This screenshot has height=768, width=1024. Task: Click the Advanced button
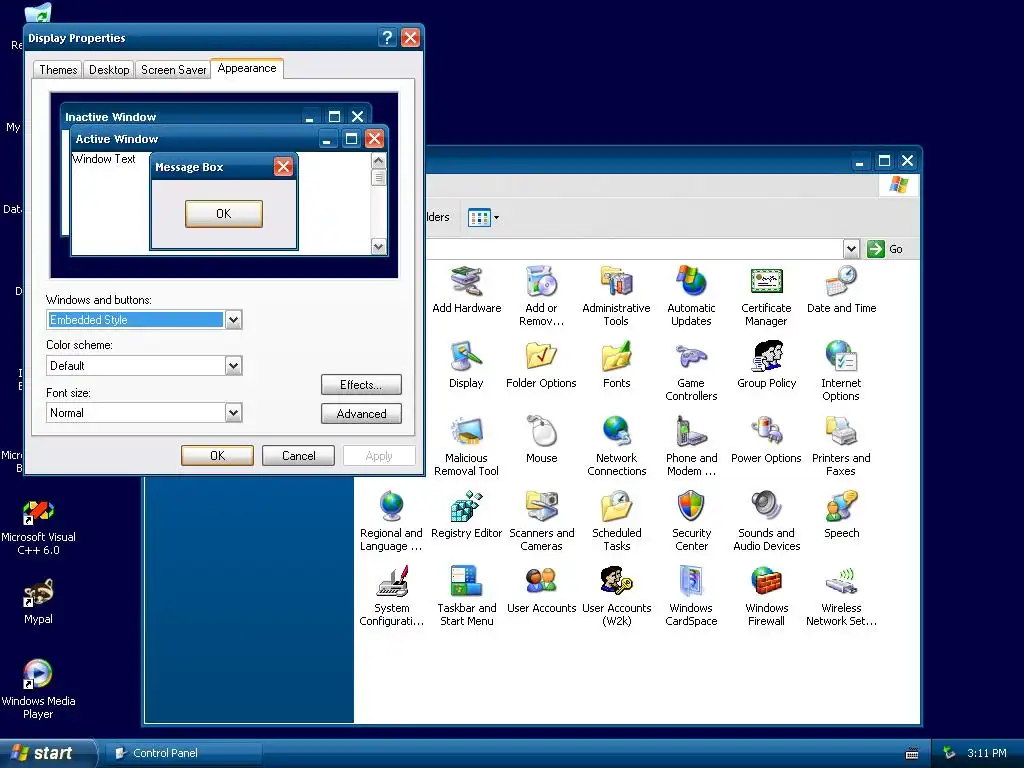tap(361, 413)
